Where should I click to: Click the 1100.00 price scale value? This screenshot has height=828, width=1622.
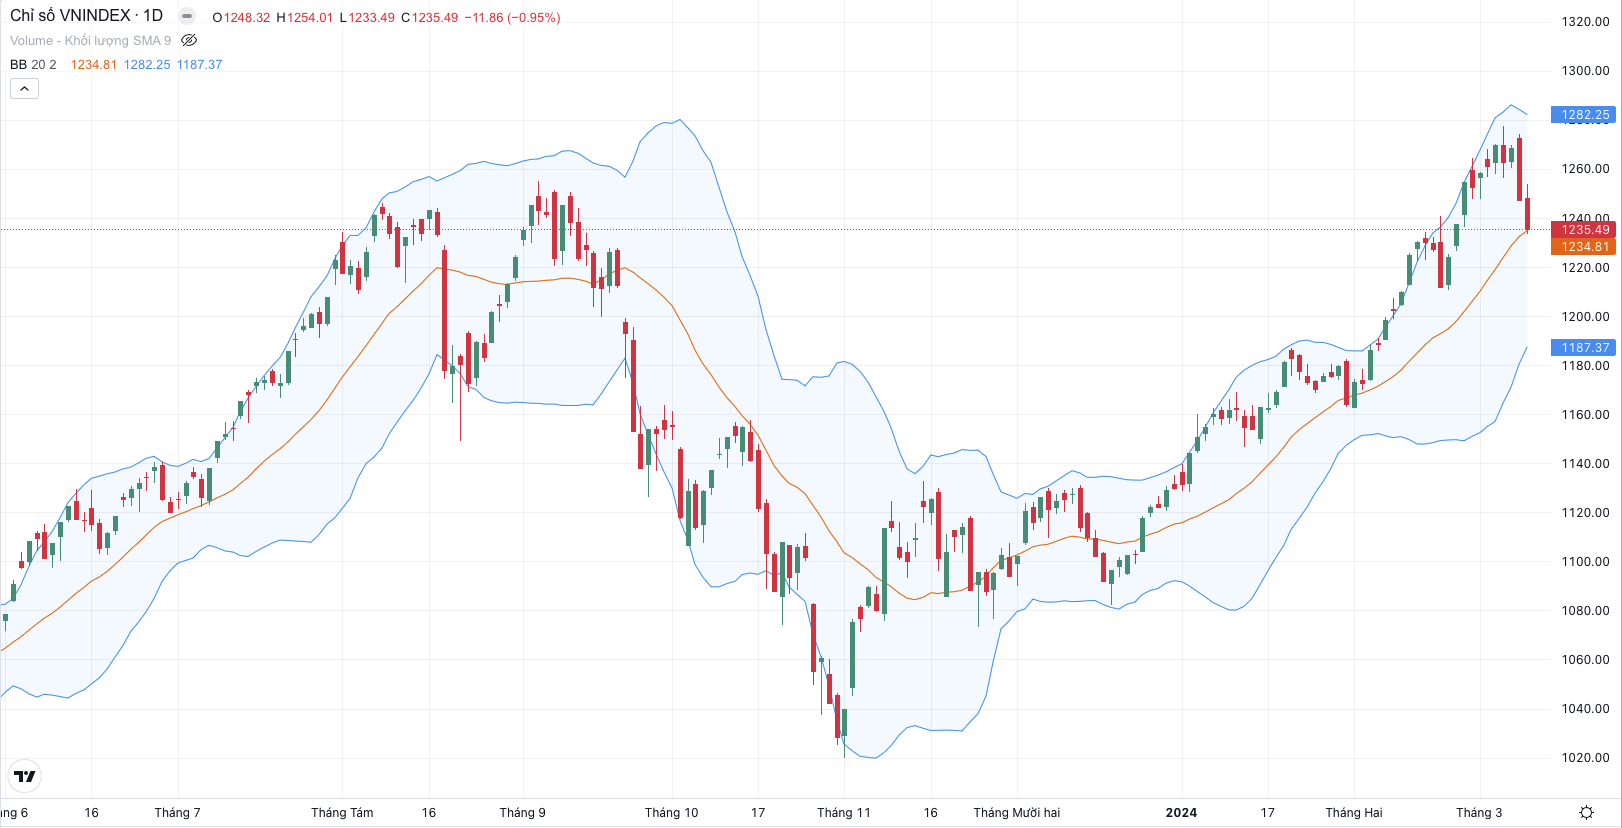tap(1585, 562)
